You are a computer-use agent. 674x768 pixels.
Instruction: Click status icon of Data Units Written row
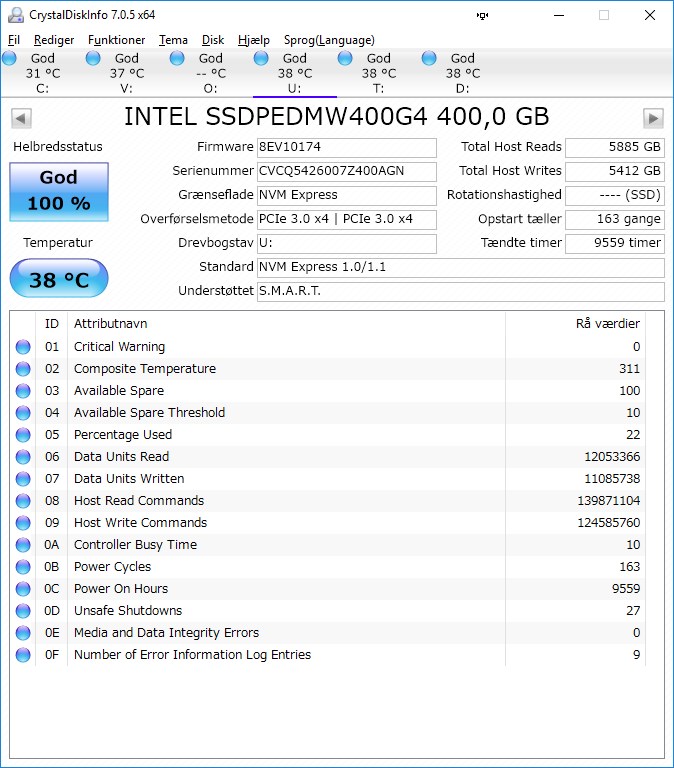point(23,479)
